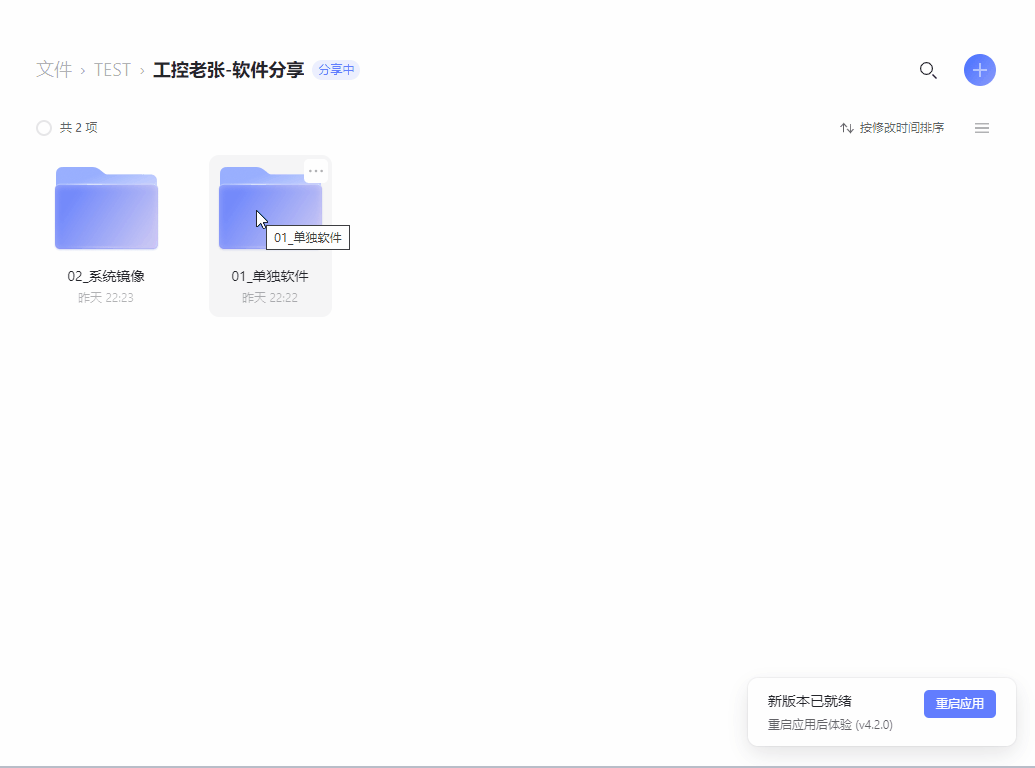Open the 02_系统镜像 folder icon
The image size is (1035, 768).
click(x=106, y=208)
